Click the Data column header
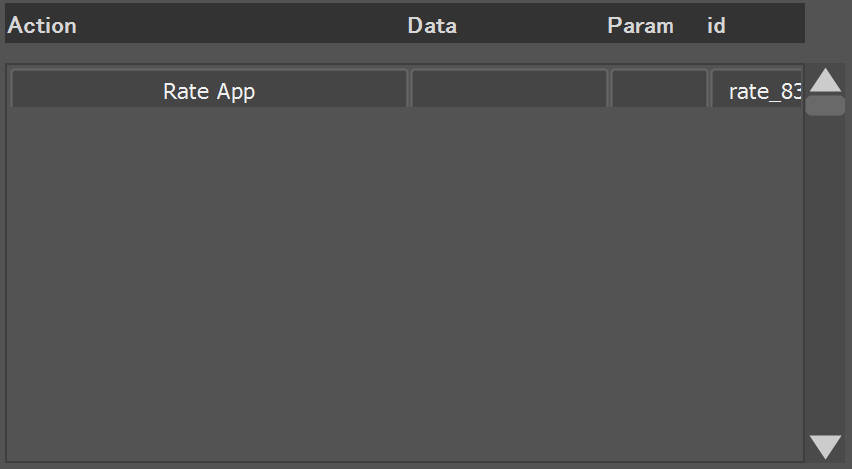The width and height of the screenshot is (852, 469). [432, 26]
